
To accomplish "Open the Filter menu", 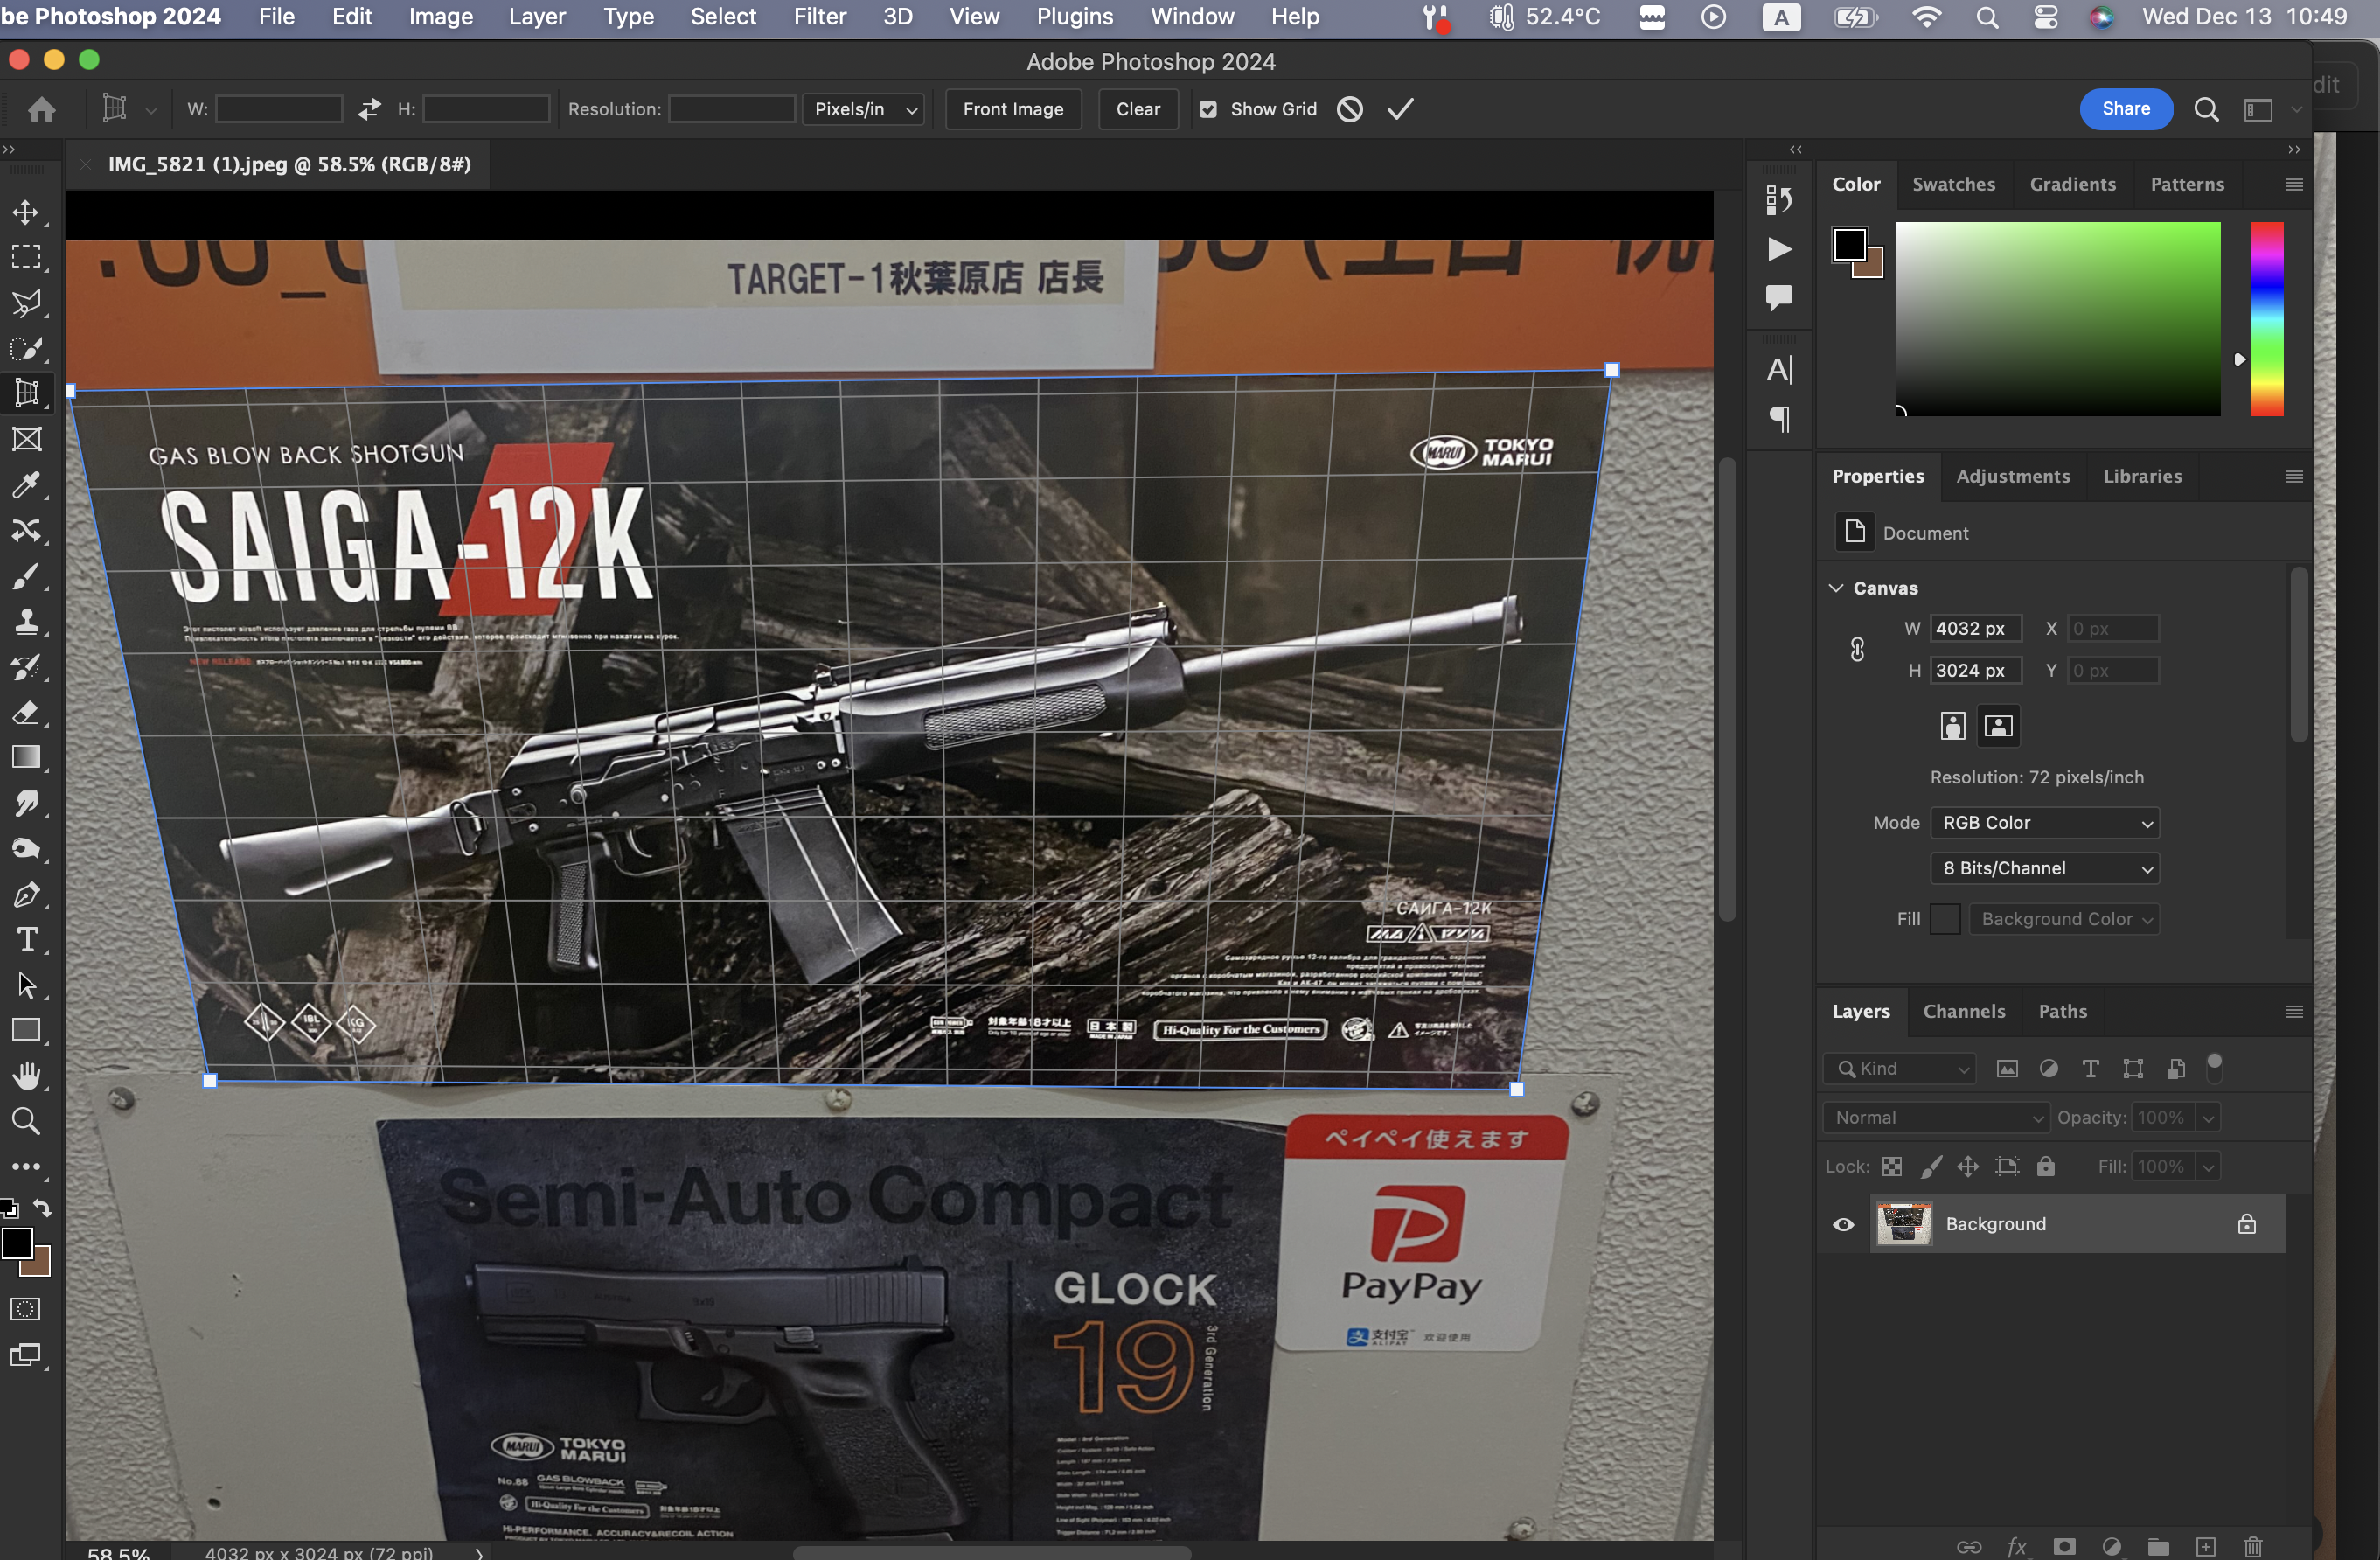I will 819,17.
